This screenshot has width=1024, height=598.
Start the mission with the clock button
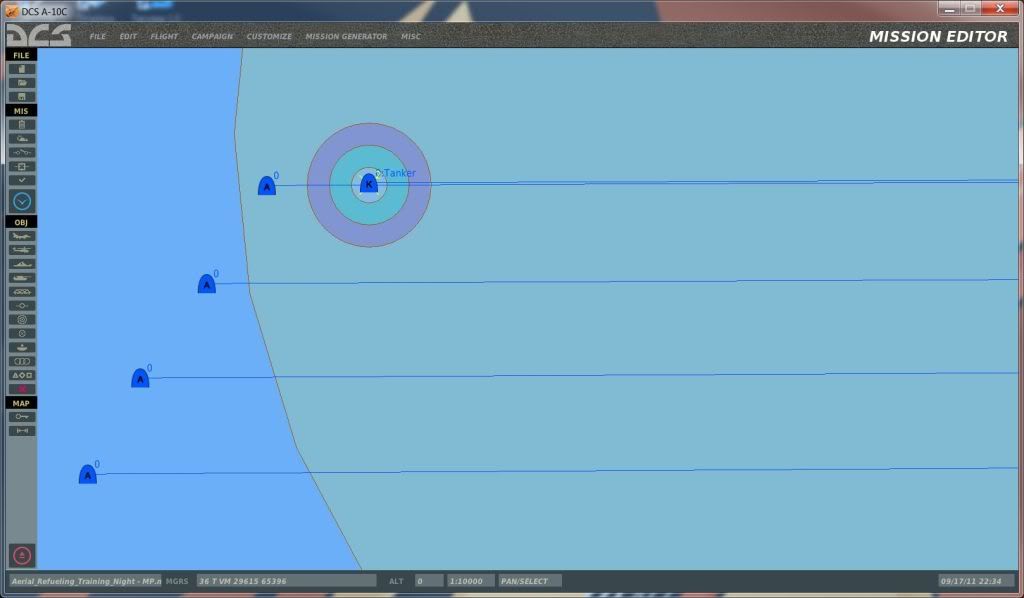coord(22,201)
